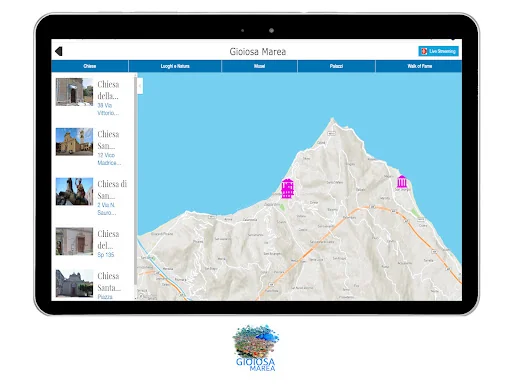Open the Live Streaming button
Viewport: 512px width, 384px height.
click(438, 51)
